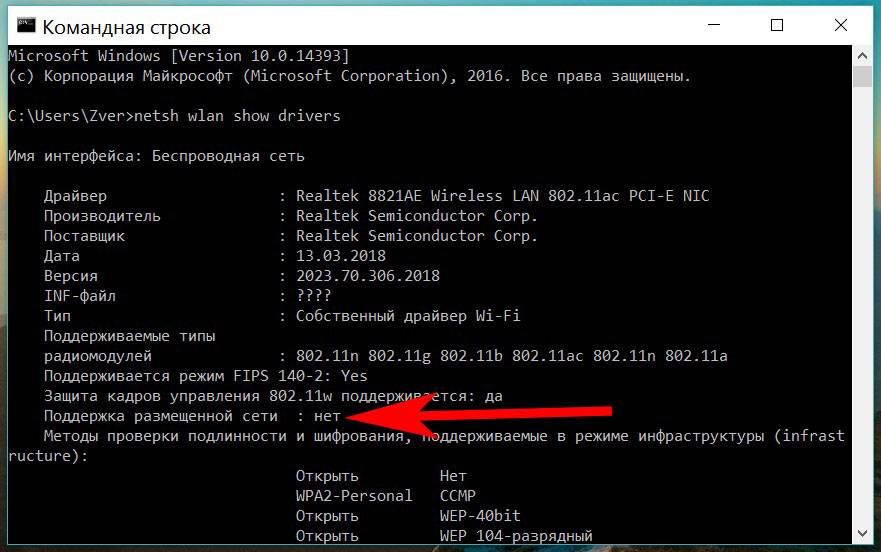Open the Command Prompt system menu icon

(x=25, y=26)
